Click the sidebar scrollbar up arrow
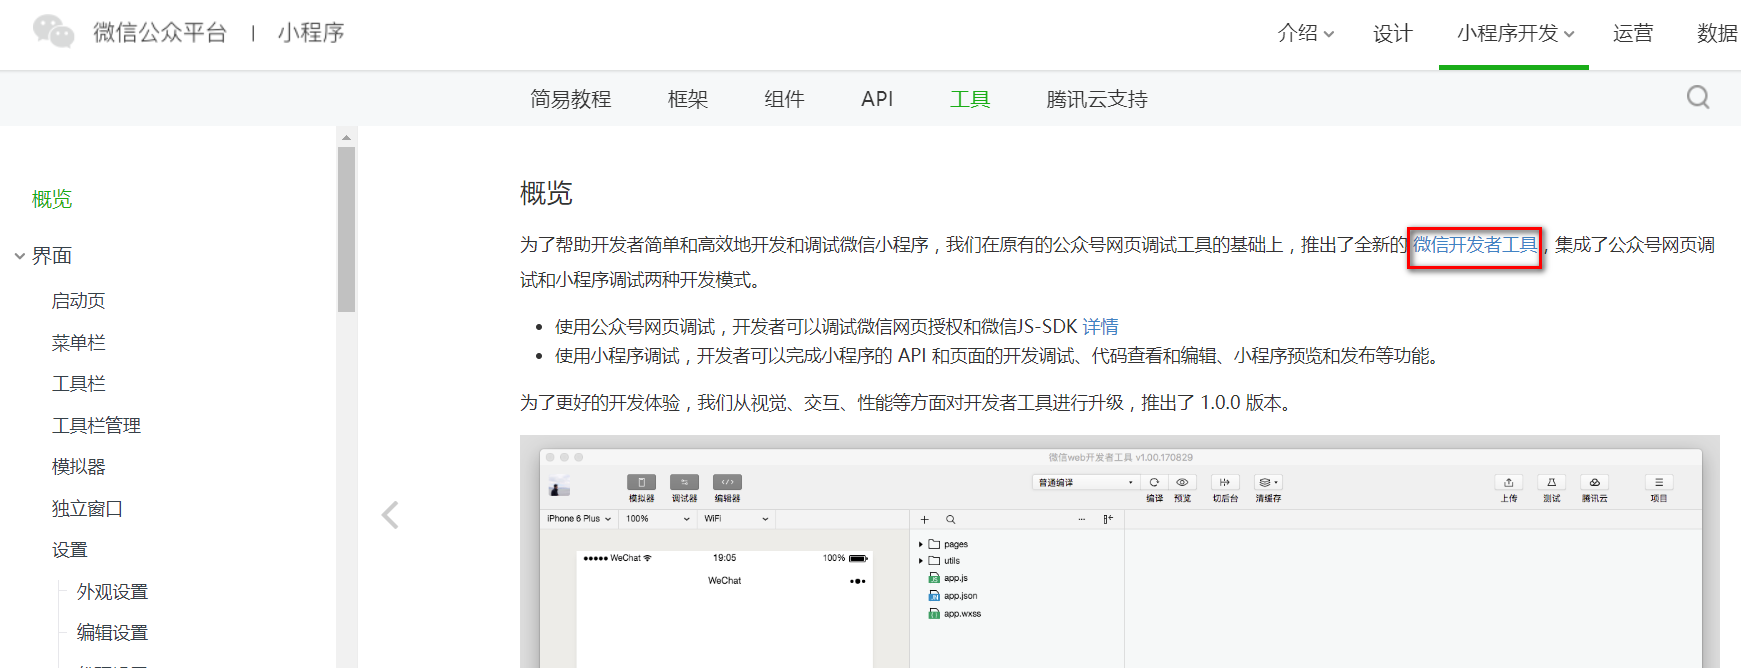This screenshot has height=668, width=1741. tap(346, 137)
